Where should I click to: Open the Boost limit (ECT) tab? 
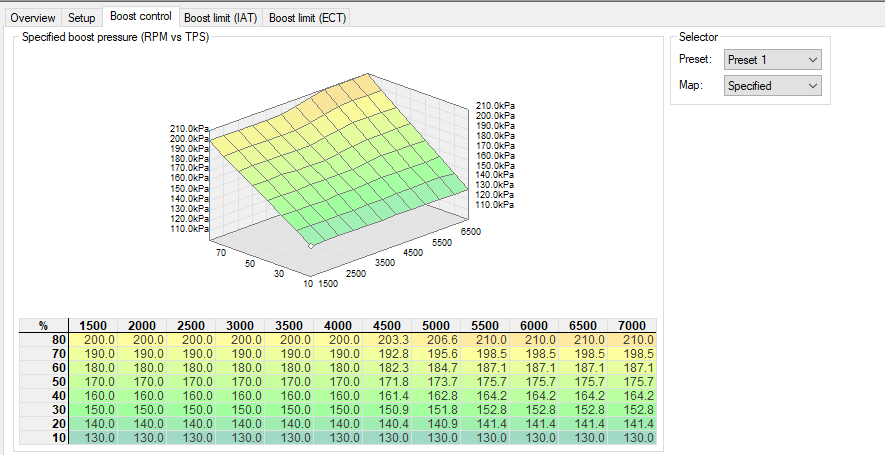pos(307,18)
